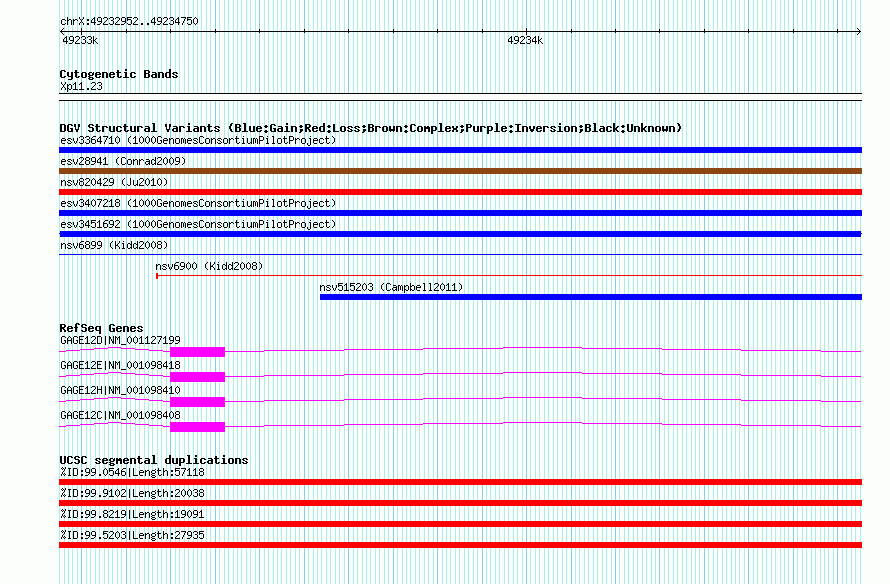Image resolution: width=890 pixels, height=584 pixels.
Task: Click the GAGE12C|NM_001098408 gene label
Action: [120, 415]
